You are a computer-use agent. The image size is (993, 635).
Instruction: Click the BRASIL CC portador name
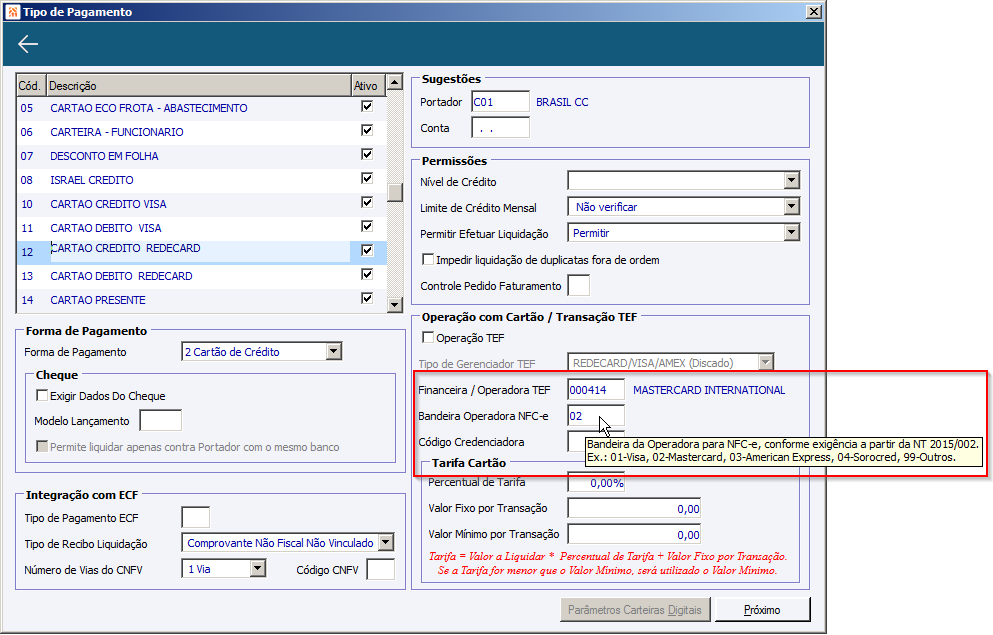[x=562, y=102]
